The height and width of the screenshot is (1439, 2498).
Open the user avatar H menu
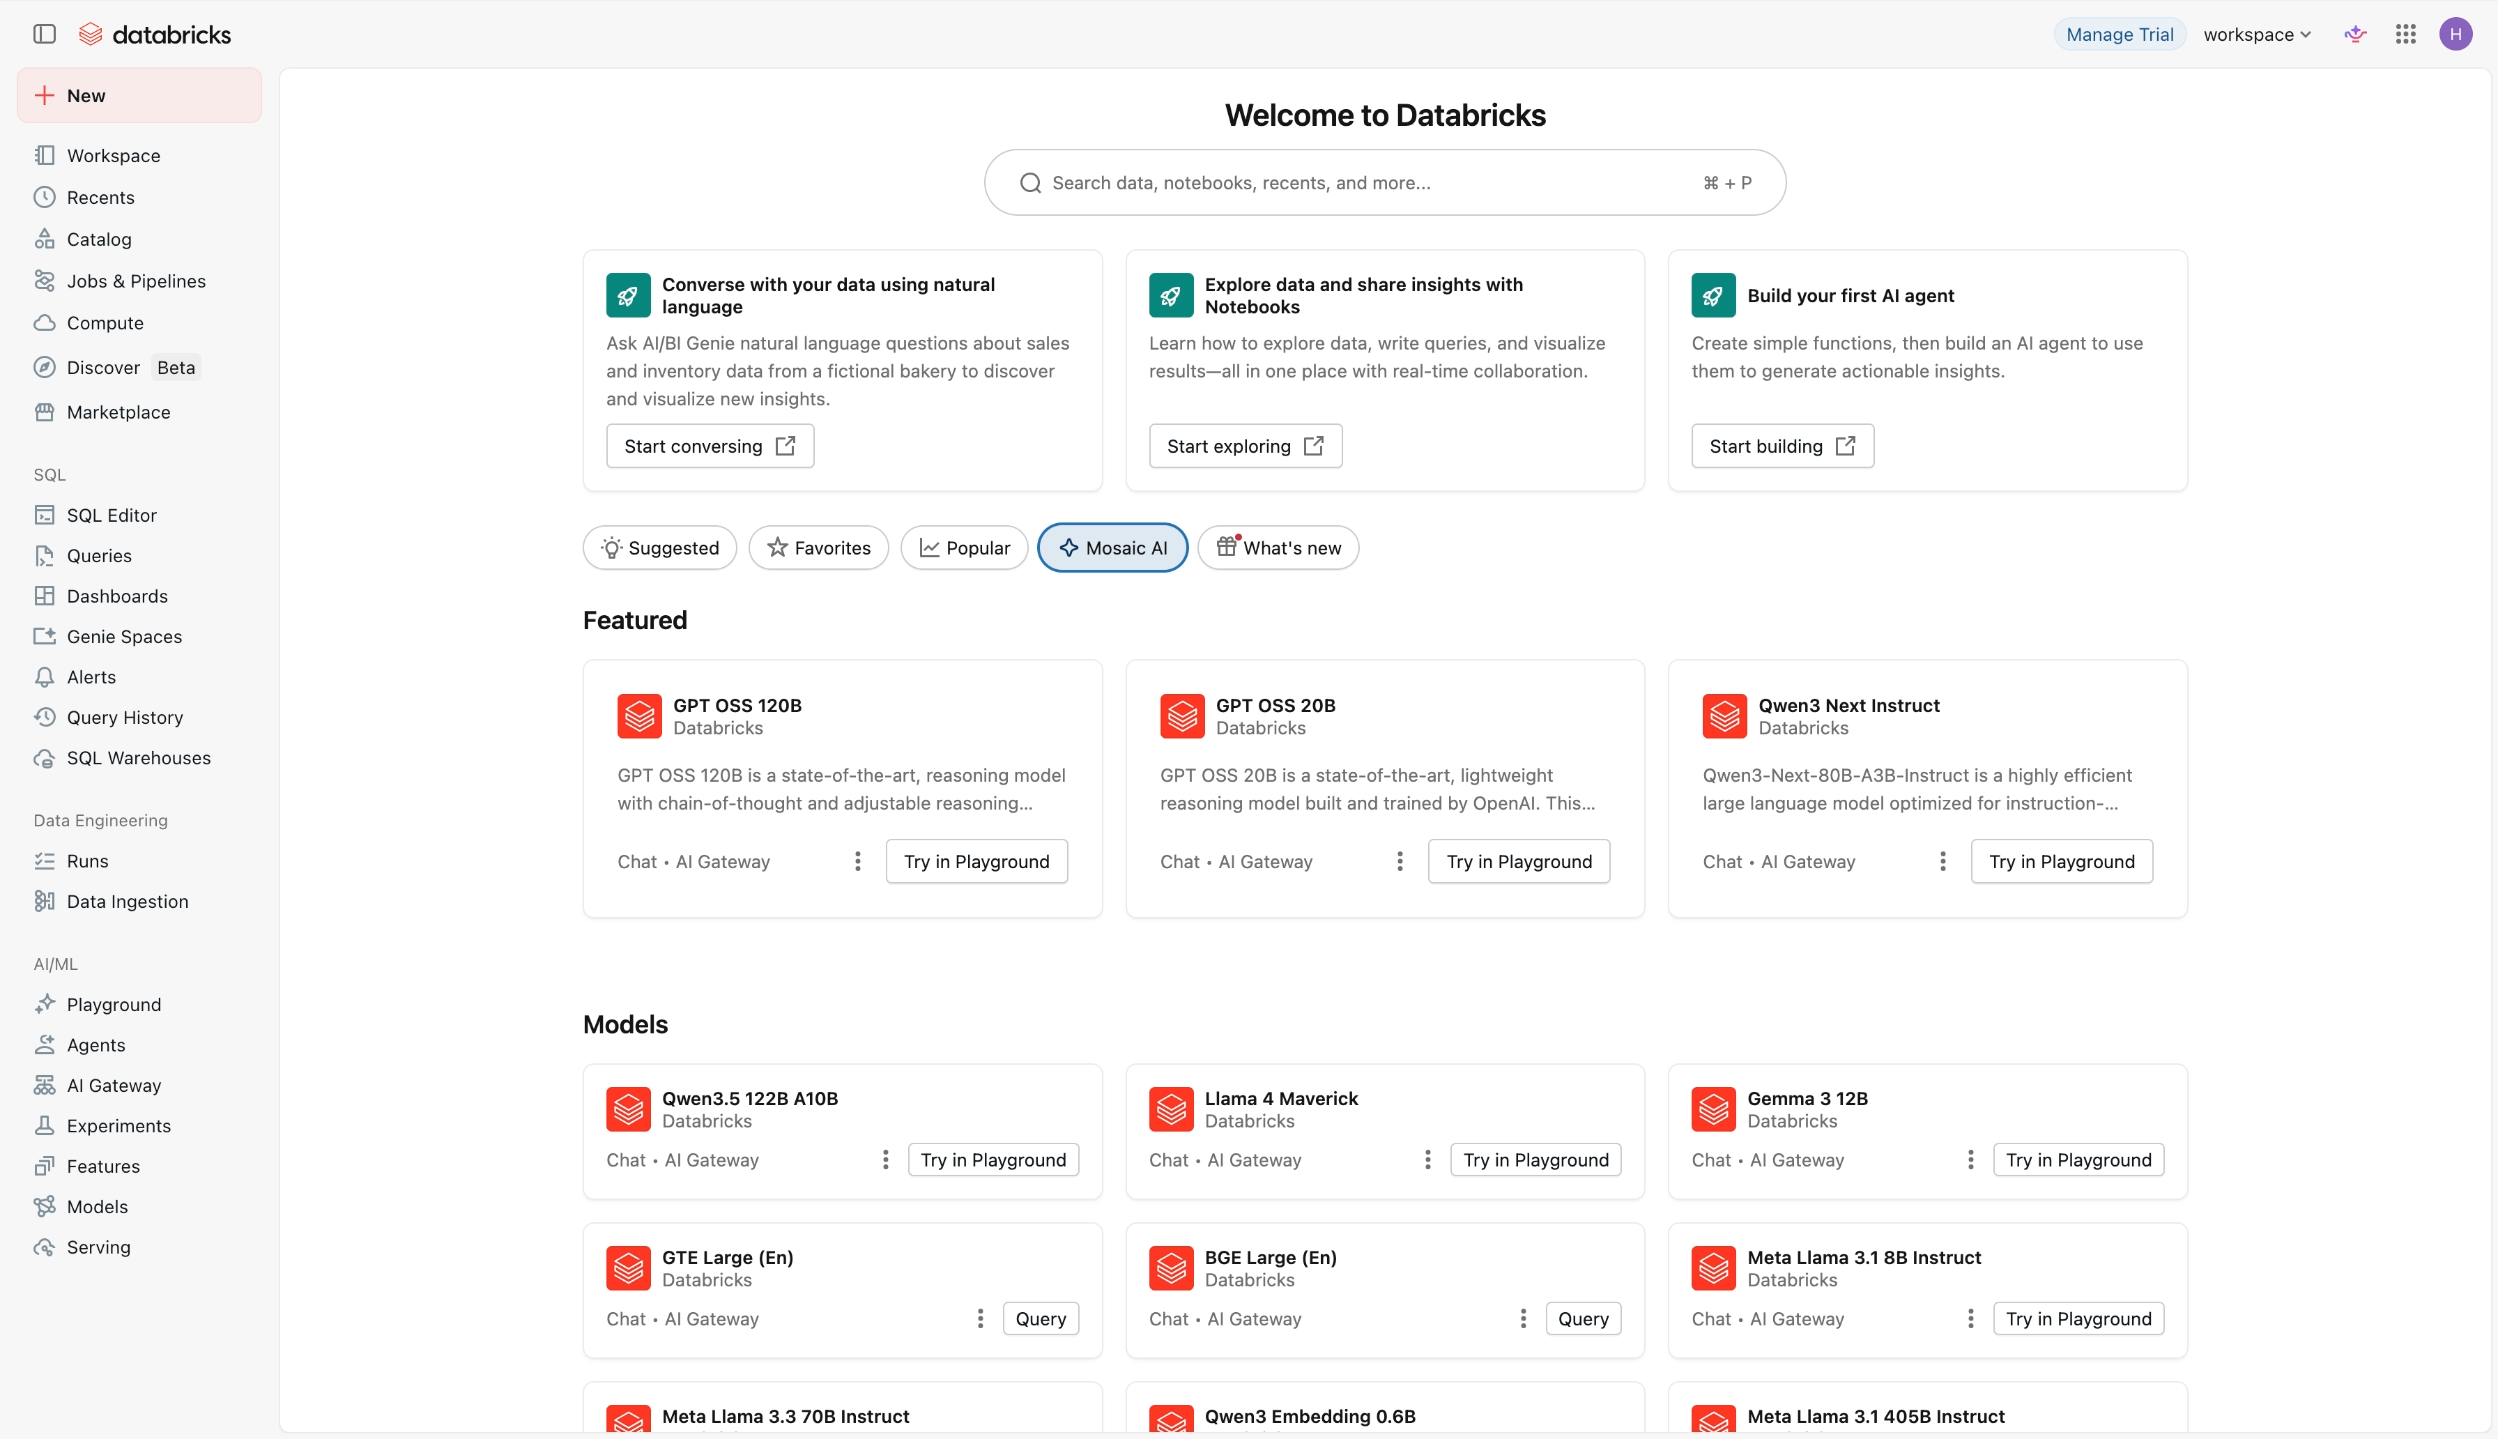2455,34
